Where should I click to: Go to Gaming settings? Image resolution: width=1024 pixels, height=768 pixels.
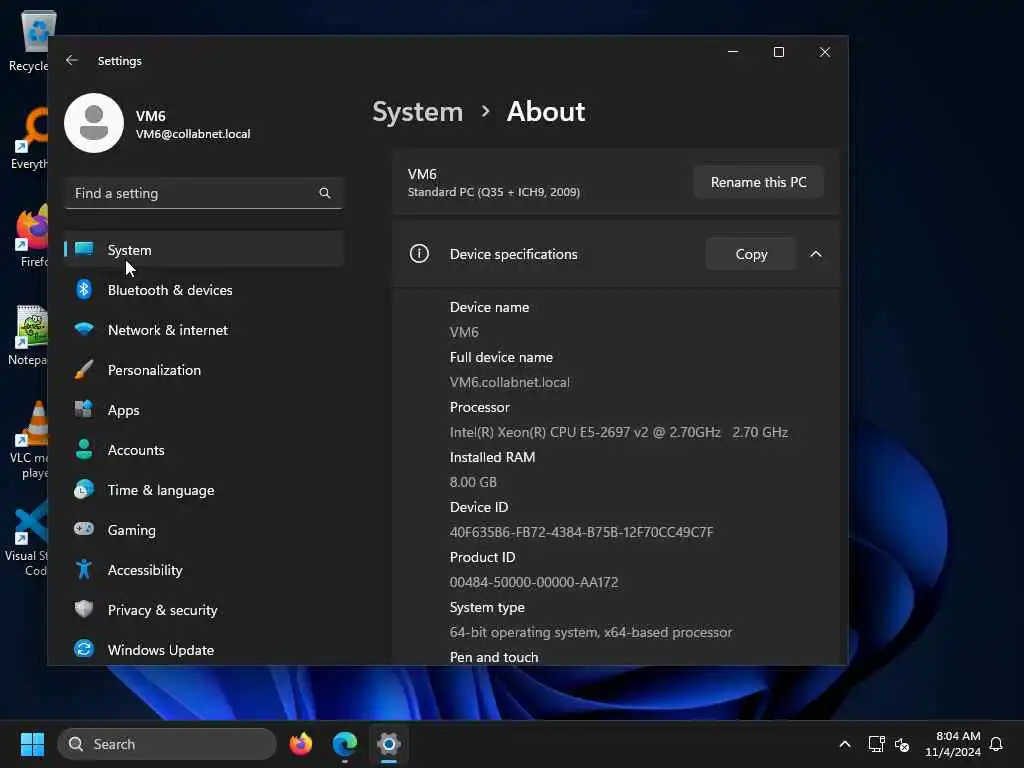tap(204, 529)
